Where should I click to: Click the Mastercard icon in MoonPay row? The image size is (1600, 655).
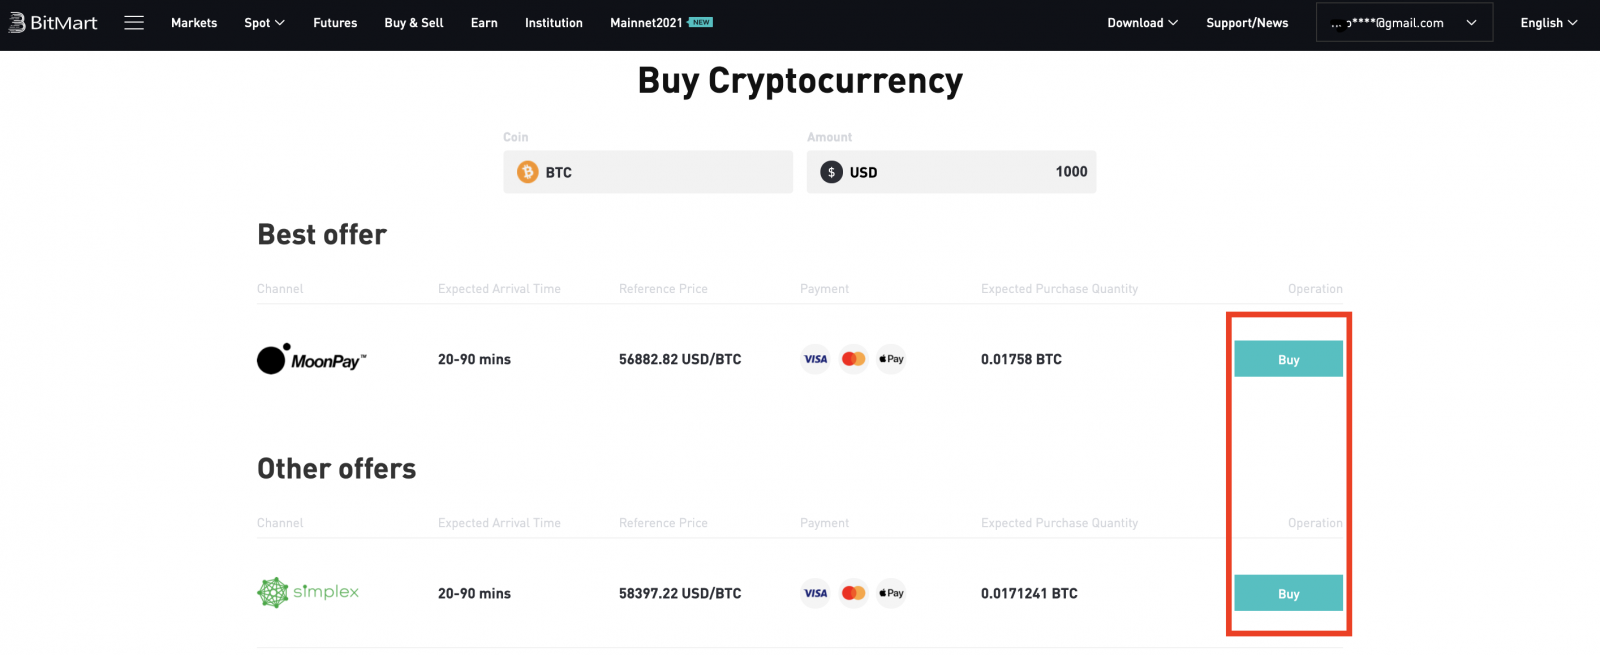pos(853,359)
